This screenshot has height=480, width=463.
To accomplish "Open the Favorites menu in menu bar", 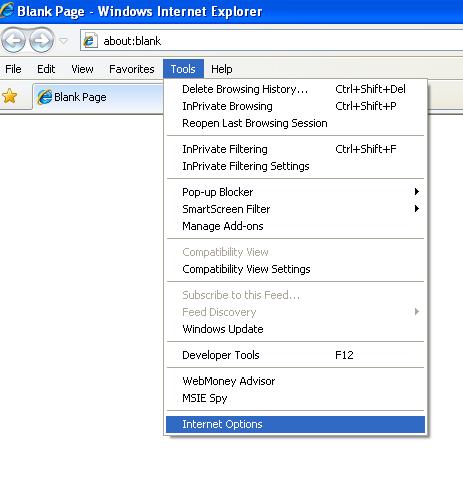I will pyautogui.click(x=132, y=69).
